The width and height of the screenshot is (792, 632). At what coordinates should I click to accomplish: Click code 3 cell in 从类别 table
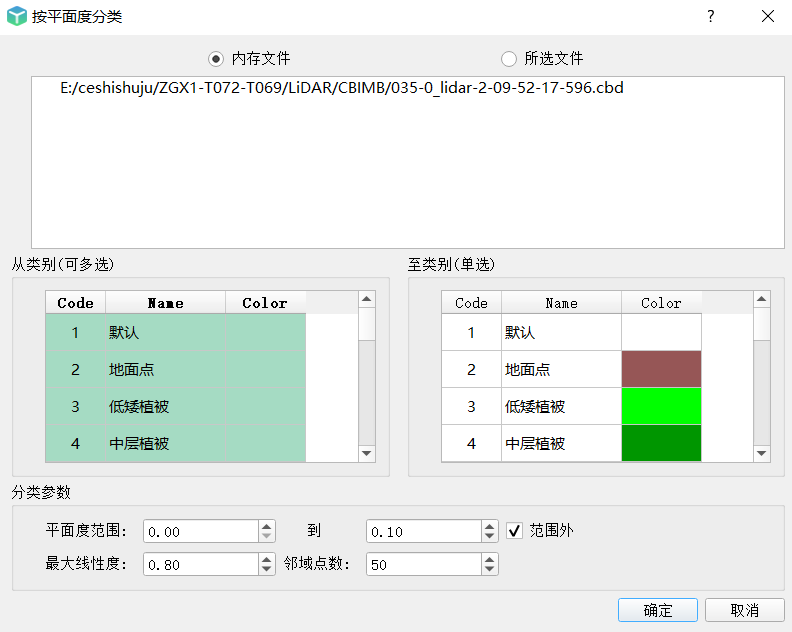(x=75, y=406)
